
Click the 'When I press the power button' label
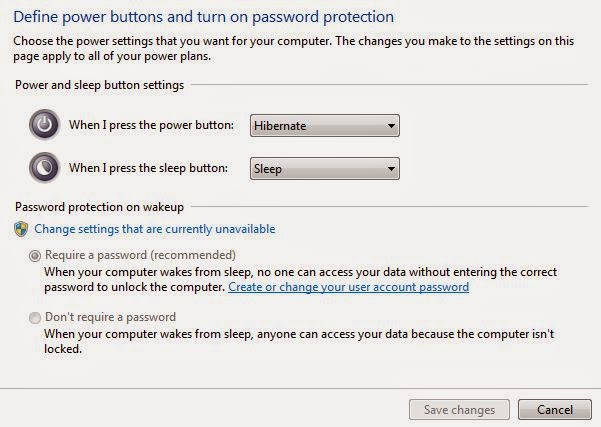151,126
